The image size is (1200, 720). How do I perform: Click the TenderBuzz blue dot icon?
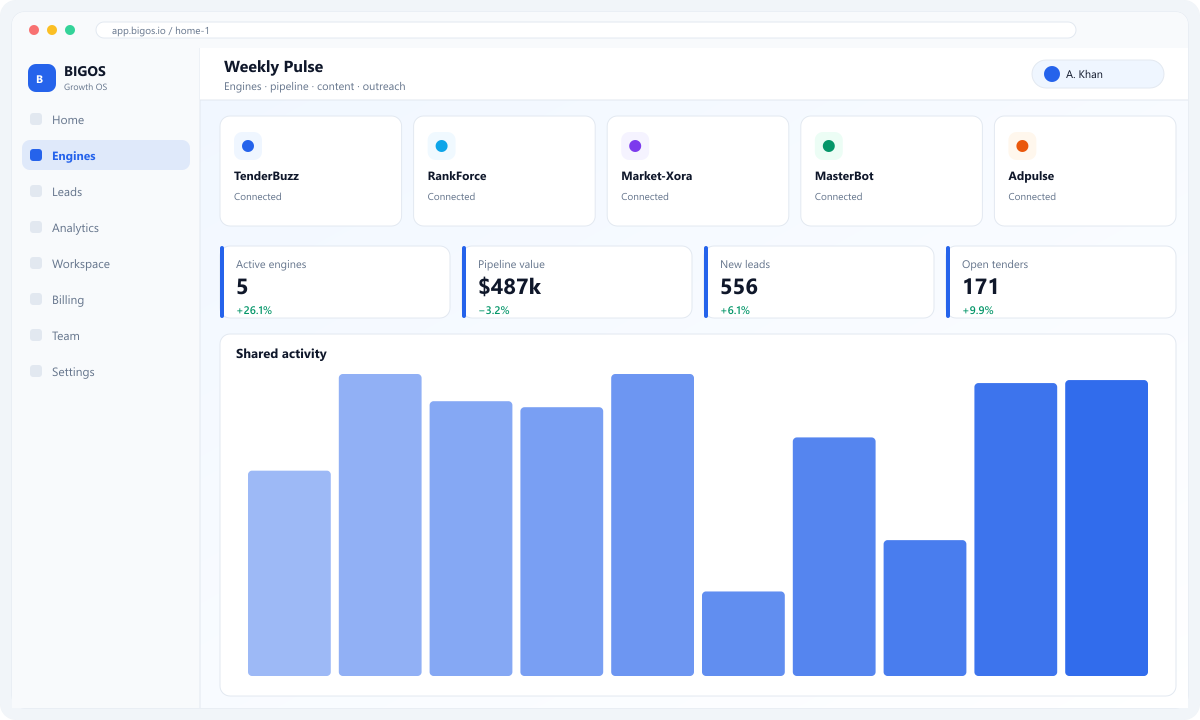pyautogui.click(x=248, y=146)
